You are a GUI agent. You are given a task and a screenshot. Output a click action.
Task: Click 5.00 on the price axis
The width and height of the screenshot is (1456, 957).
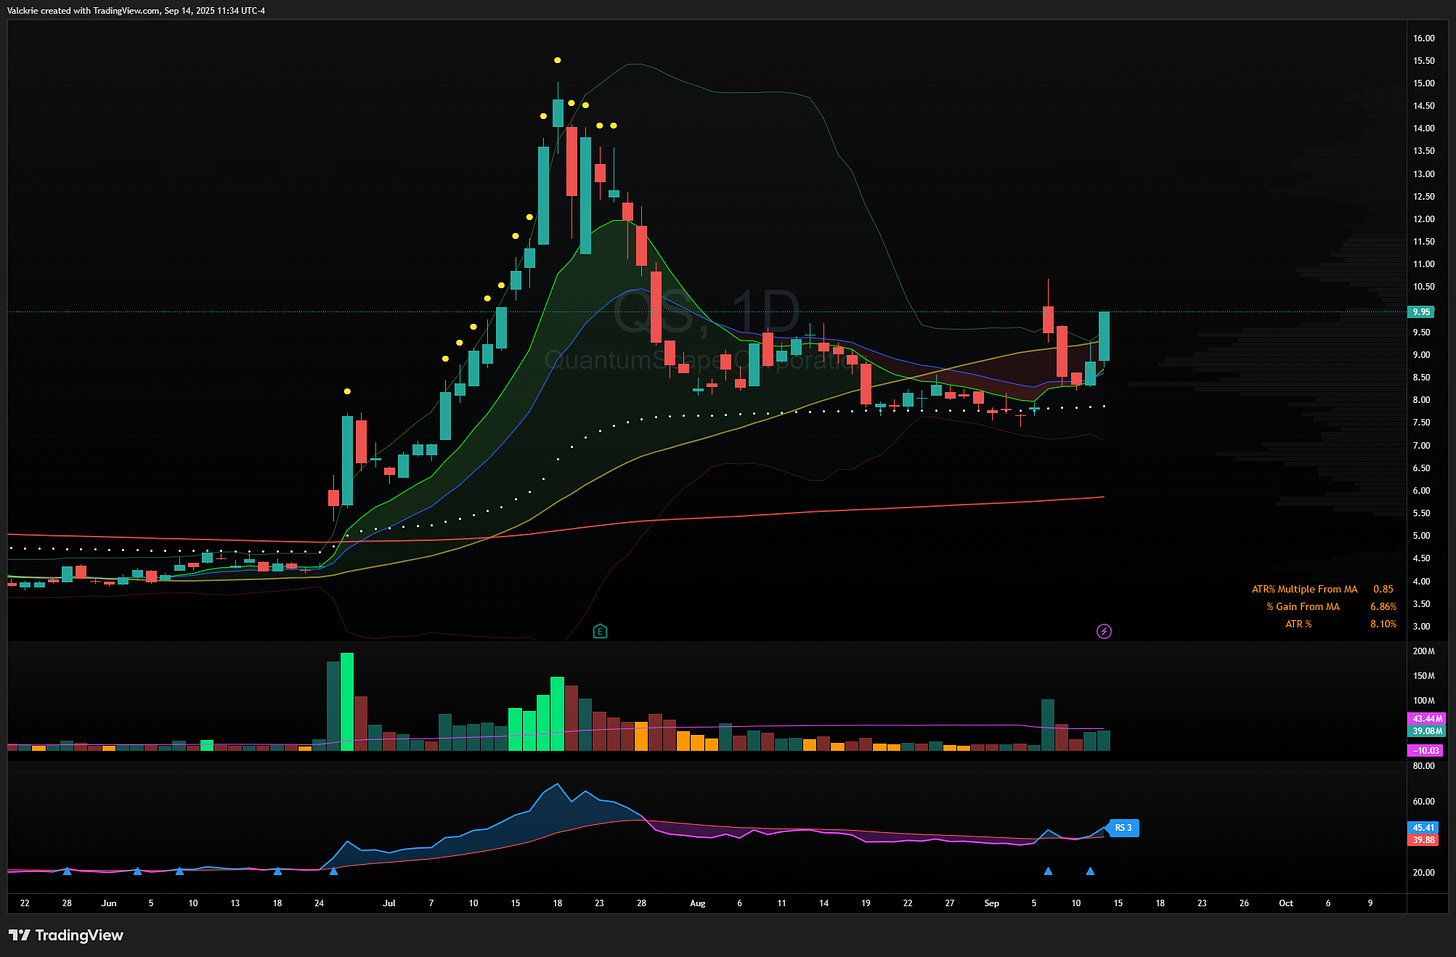tap(1421, 536)
